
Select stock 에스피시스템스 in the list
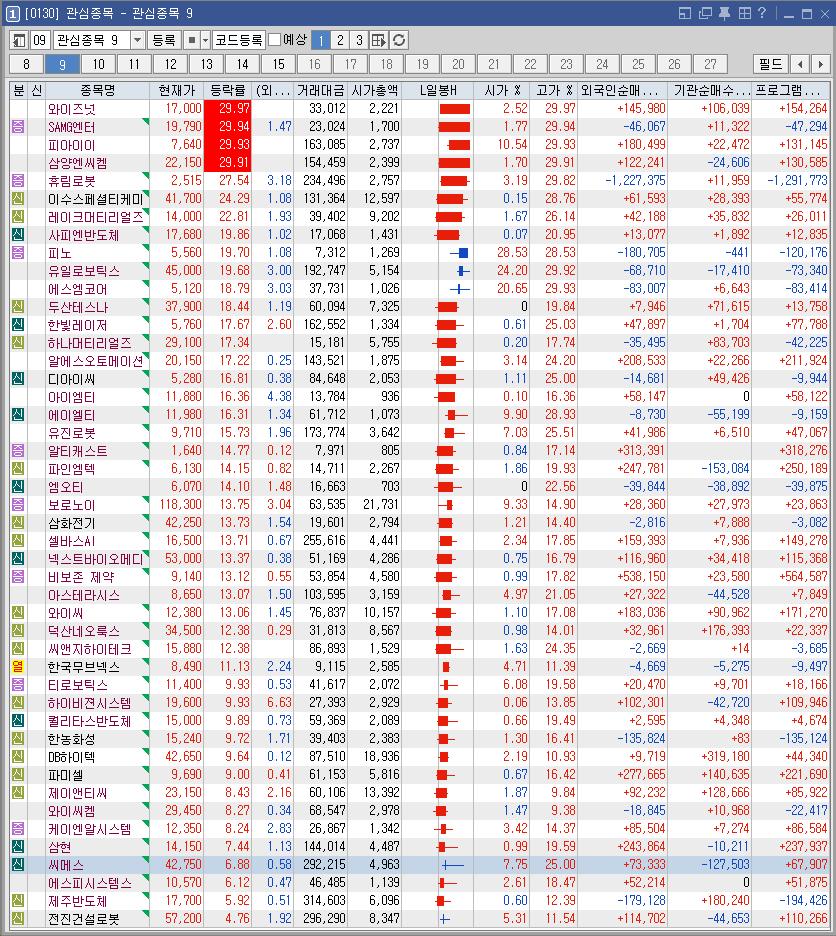click(90, 882)
